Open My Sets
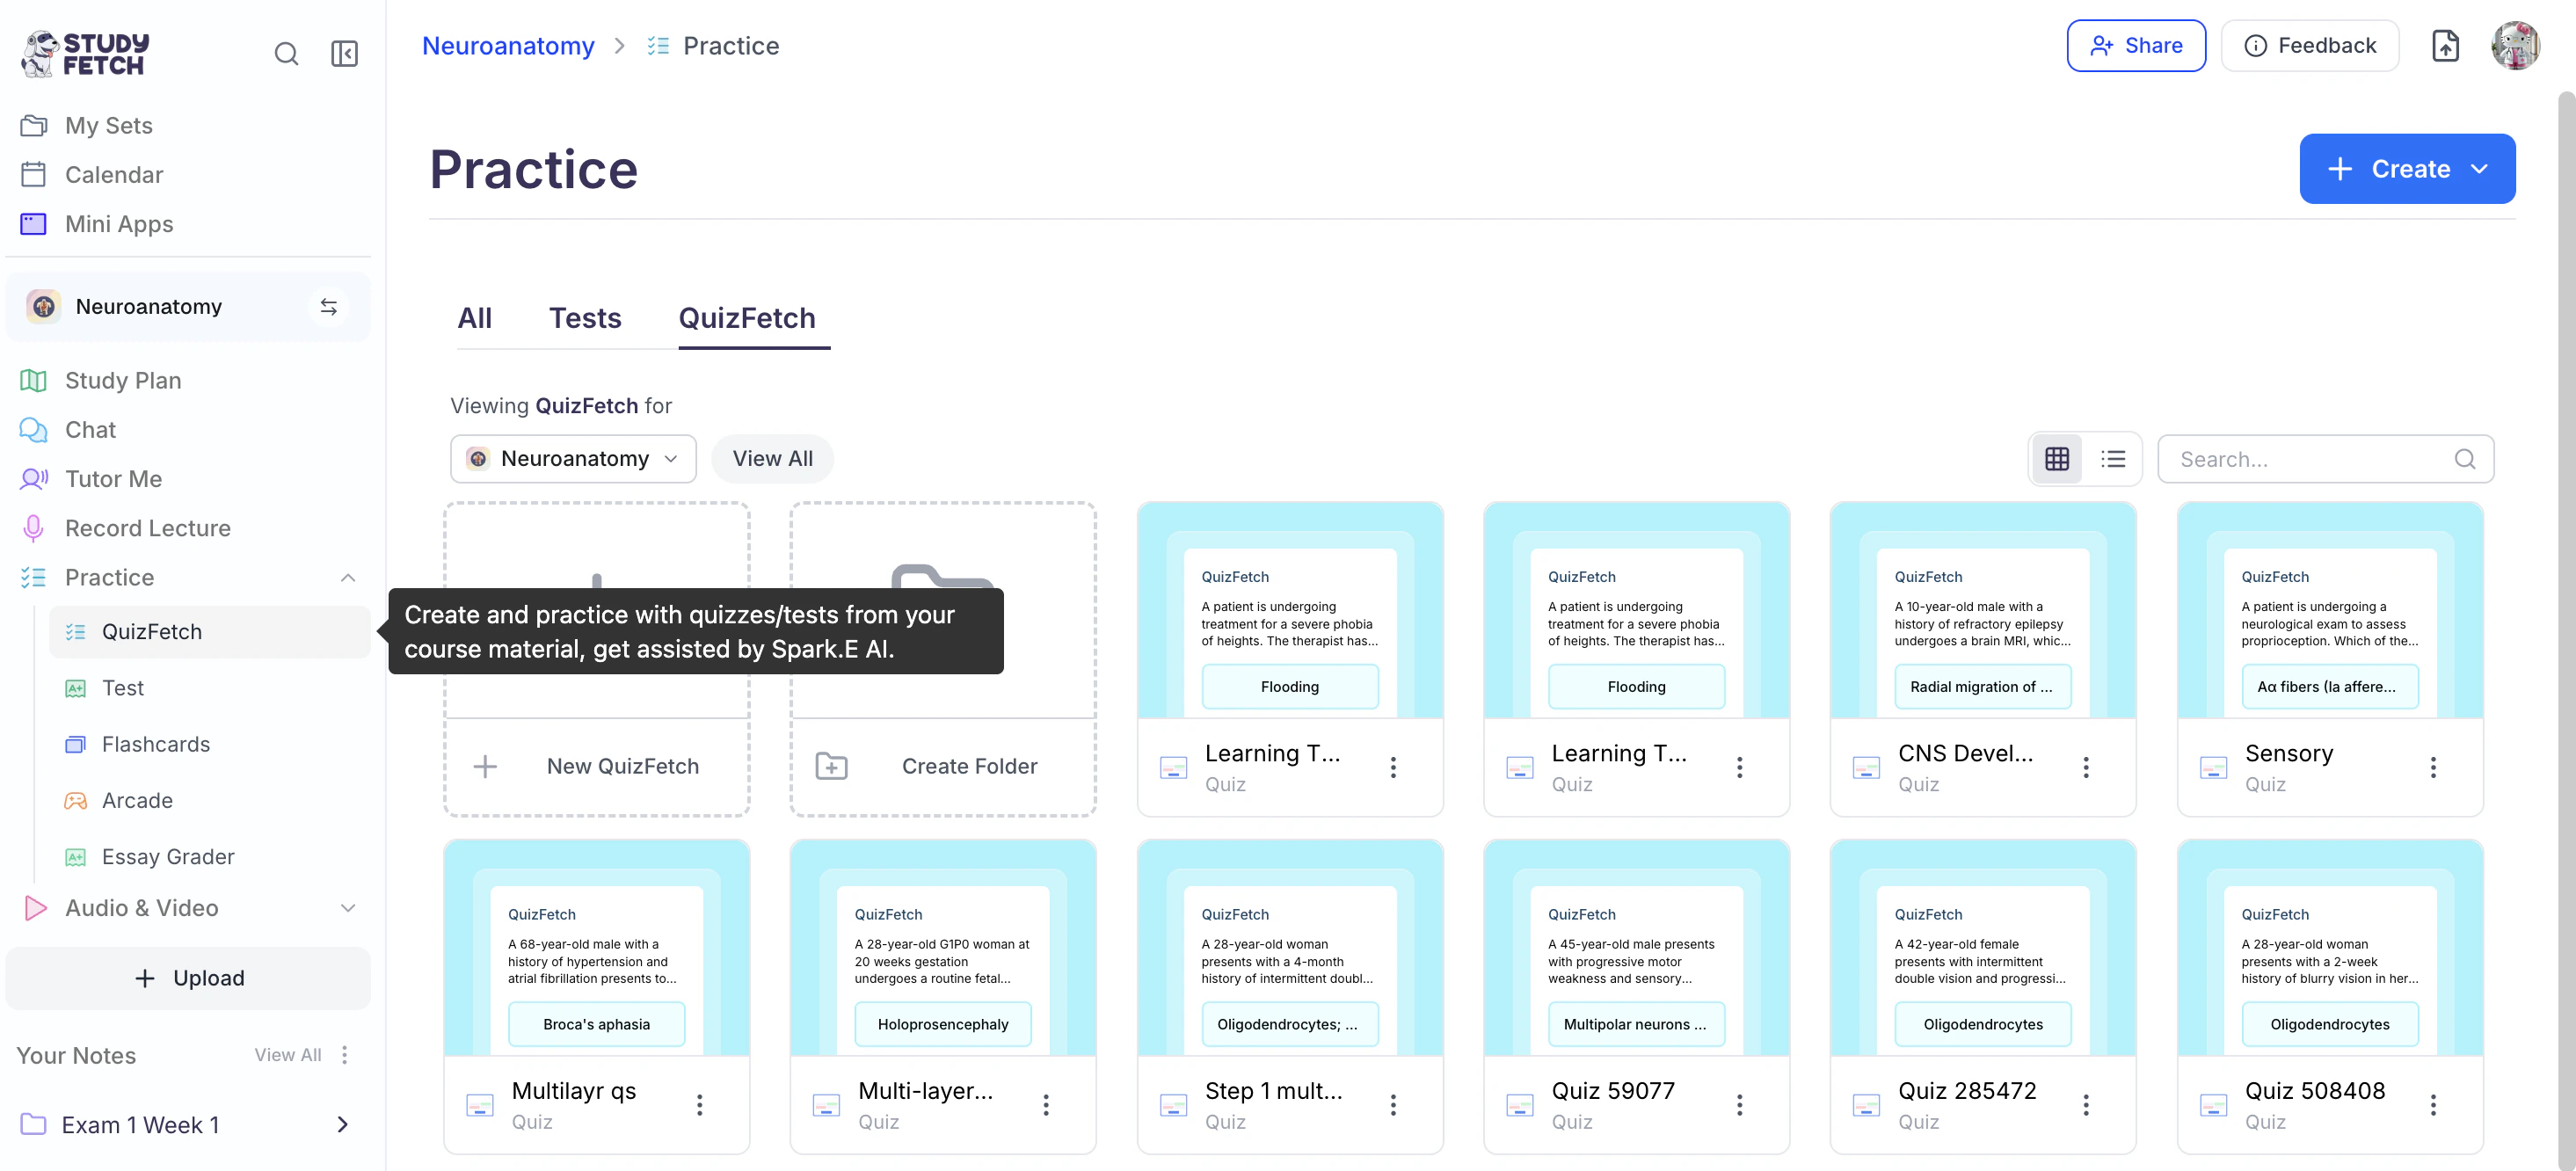 (109, 125)
